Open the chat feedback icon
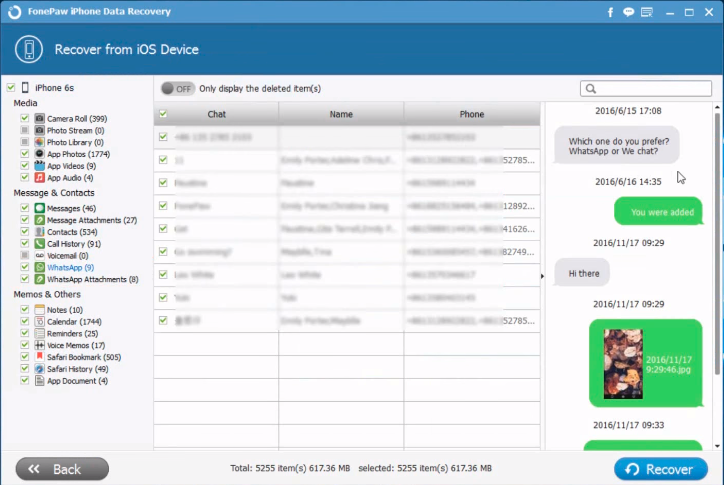The width and height of the screenshot is (724, 485). coord(628,12)
